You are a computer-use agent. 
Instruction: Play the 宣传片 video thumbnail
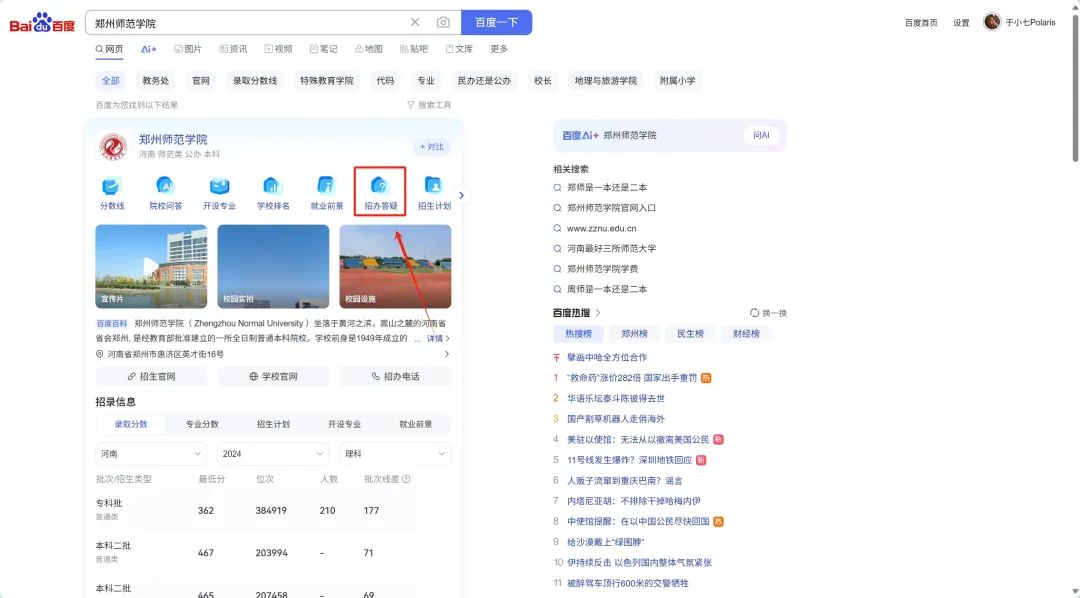pos(151,266)
